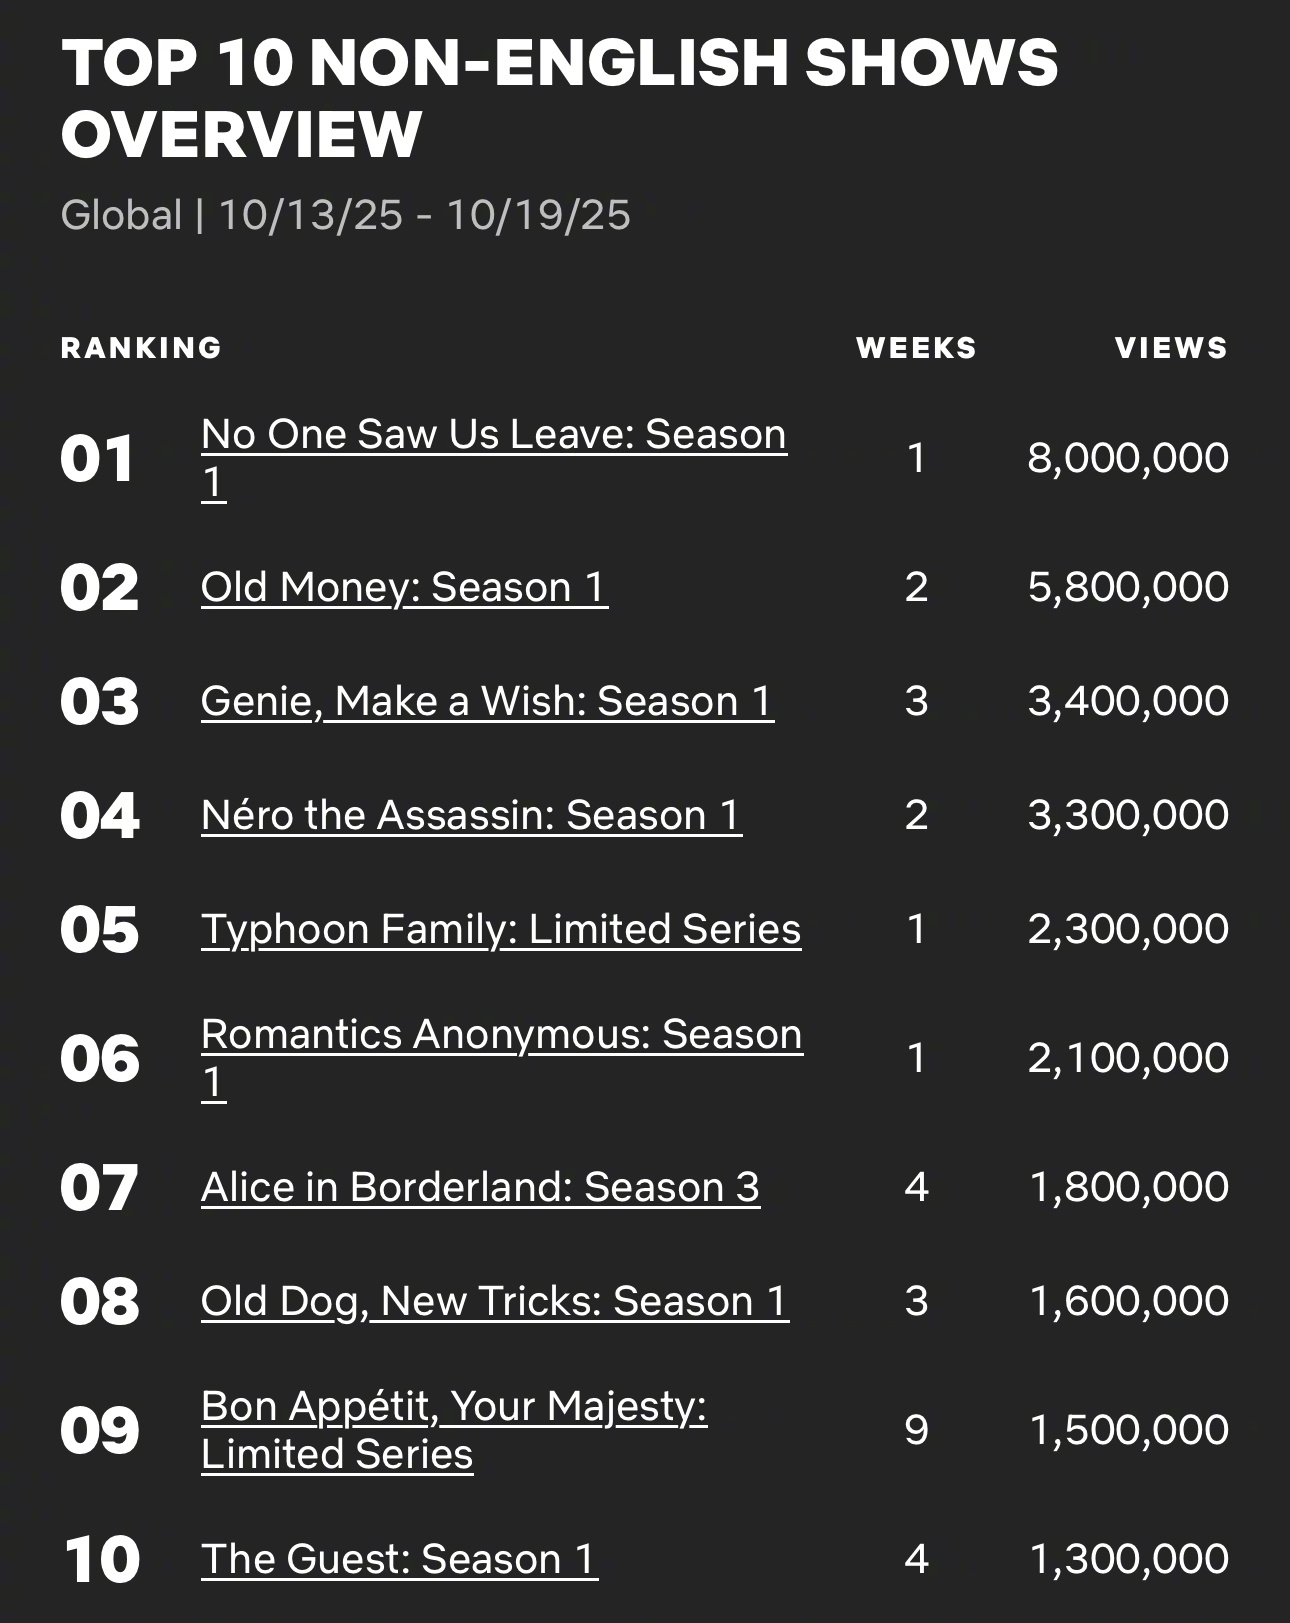Image resolution: width=1290 pixels, height=1623 pixels.
Task: Click the RANKING column header
Action: 141,348
